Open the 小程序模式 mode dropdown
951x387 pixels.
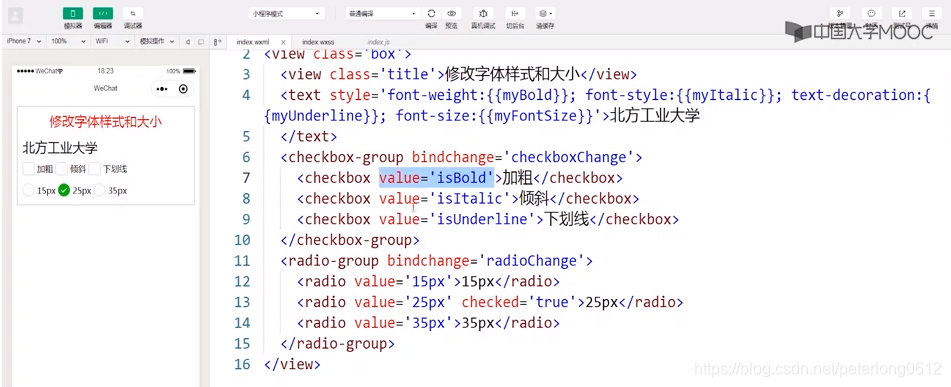(x=287, y=13)
